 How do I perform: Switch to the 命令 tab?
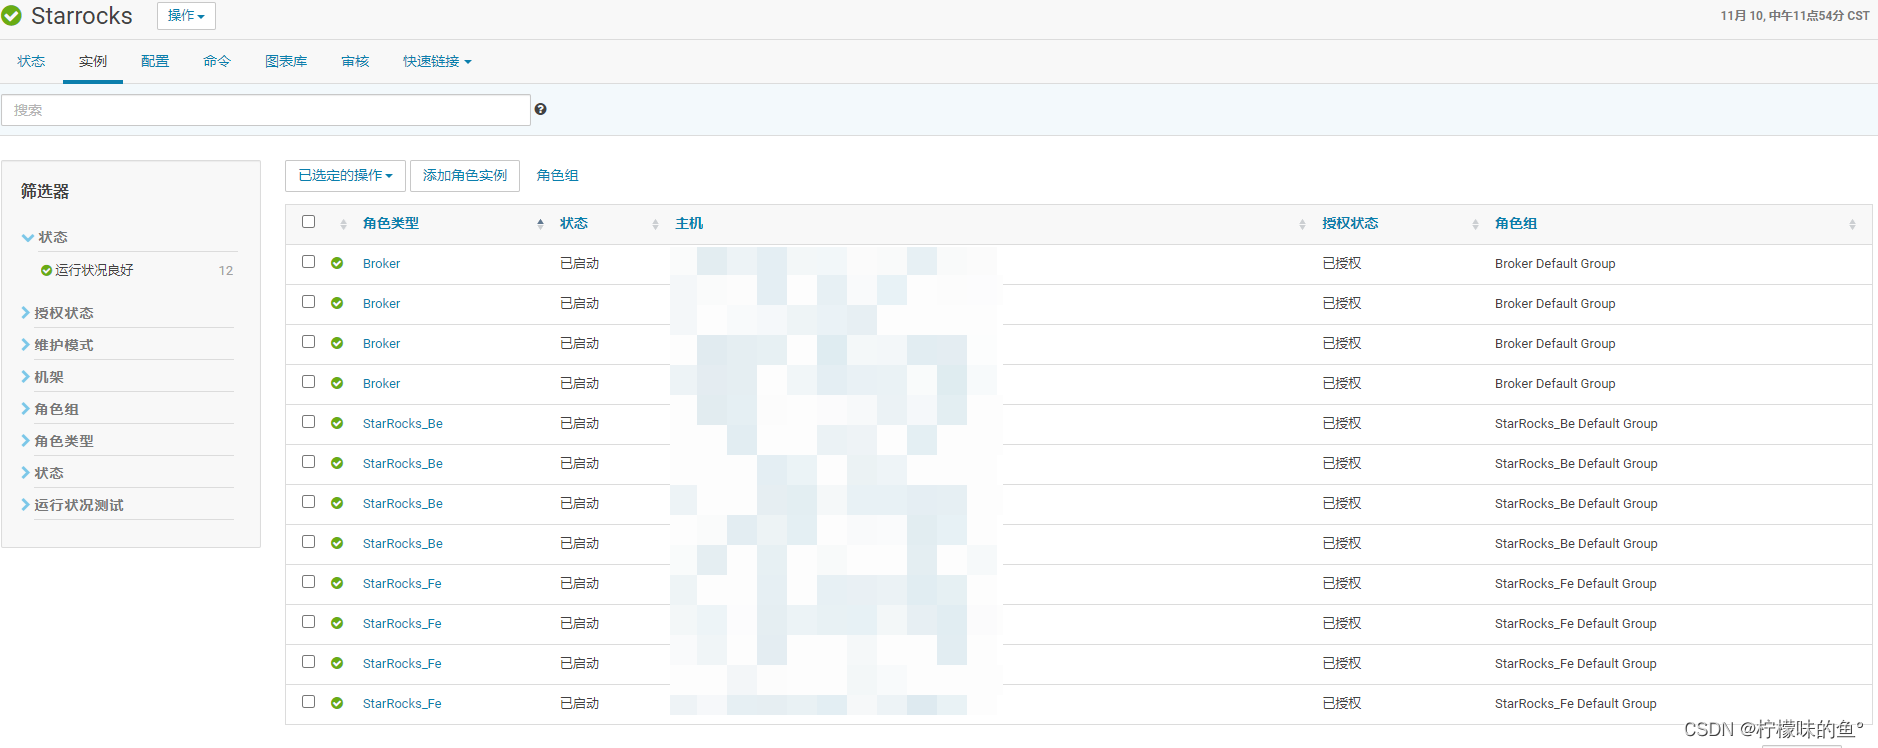[x=217, y=61]
